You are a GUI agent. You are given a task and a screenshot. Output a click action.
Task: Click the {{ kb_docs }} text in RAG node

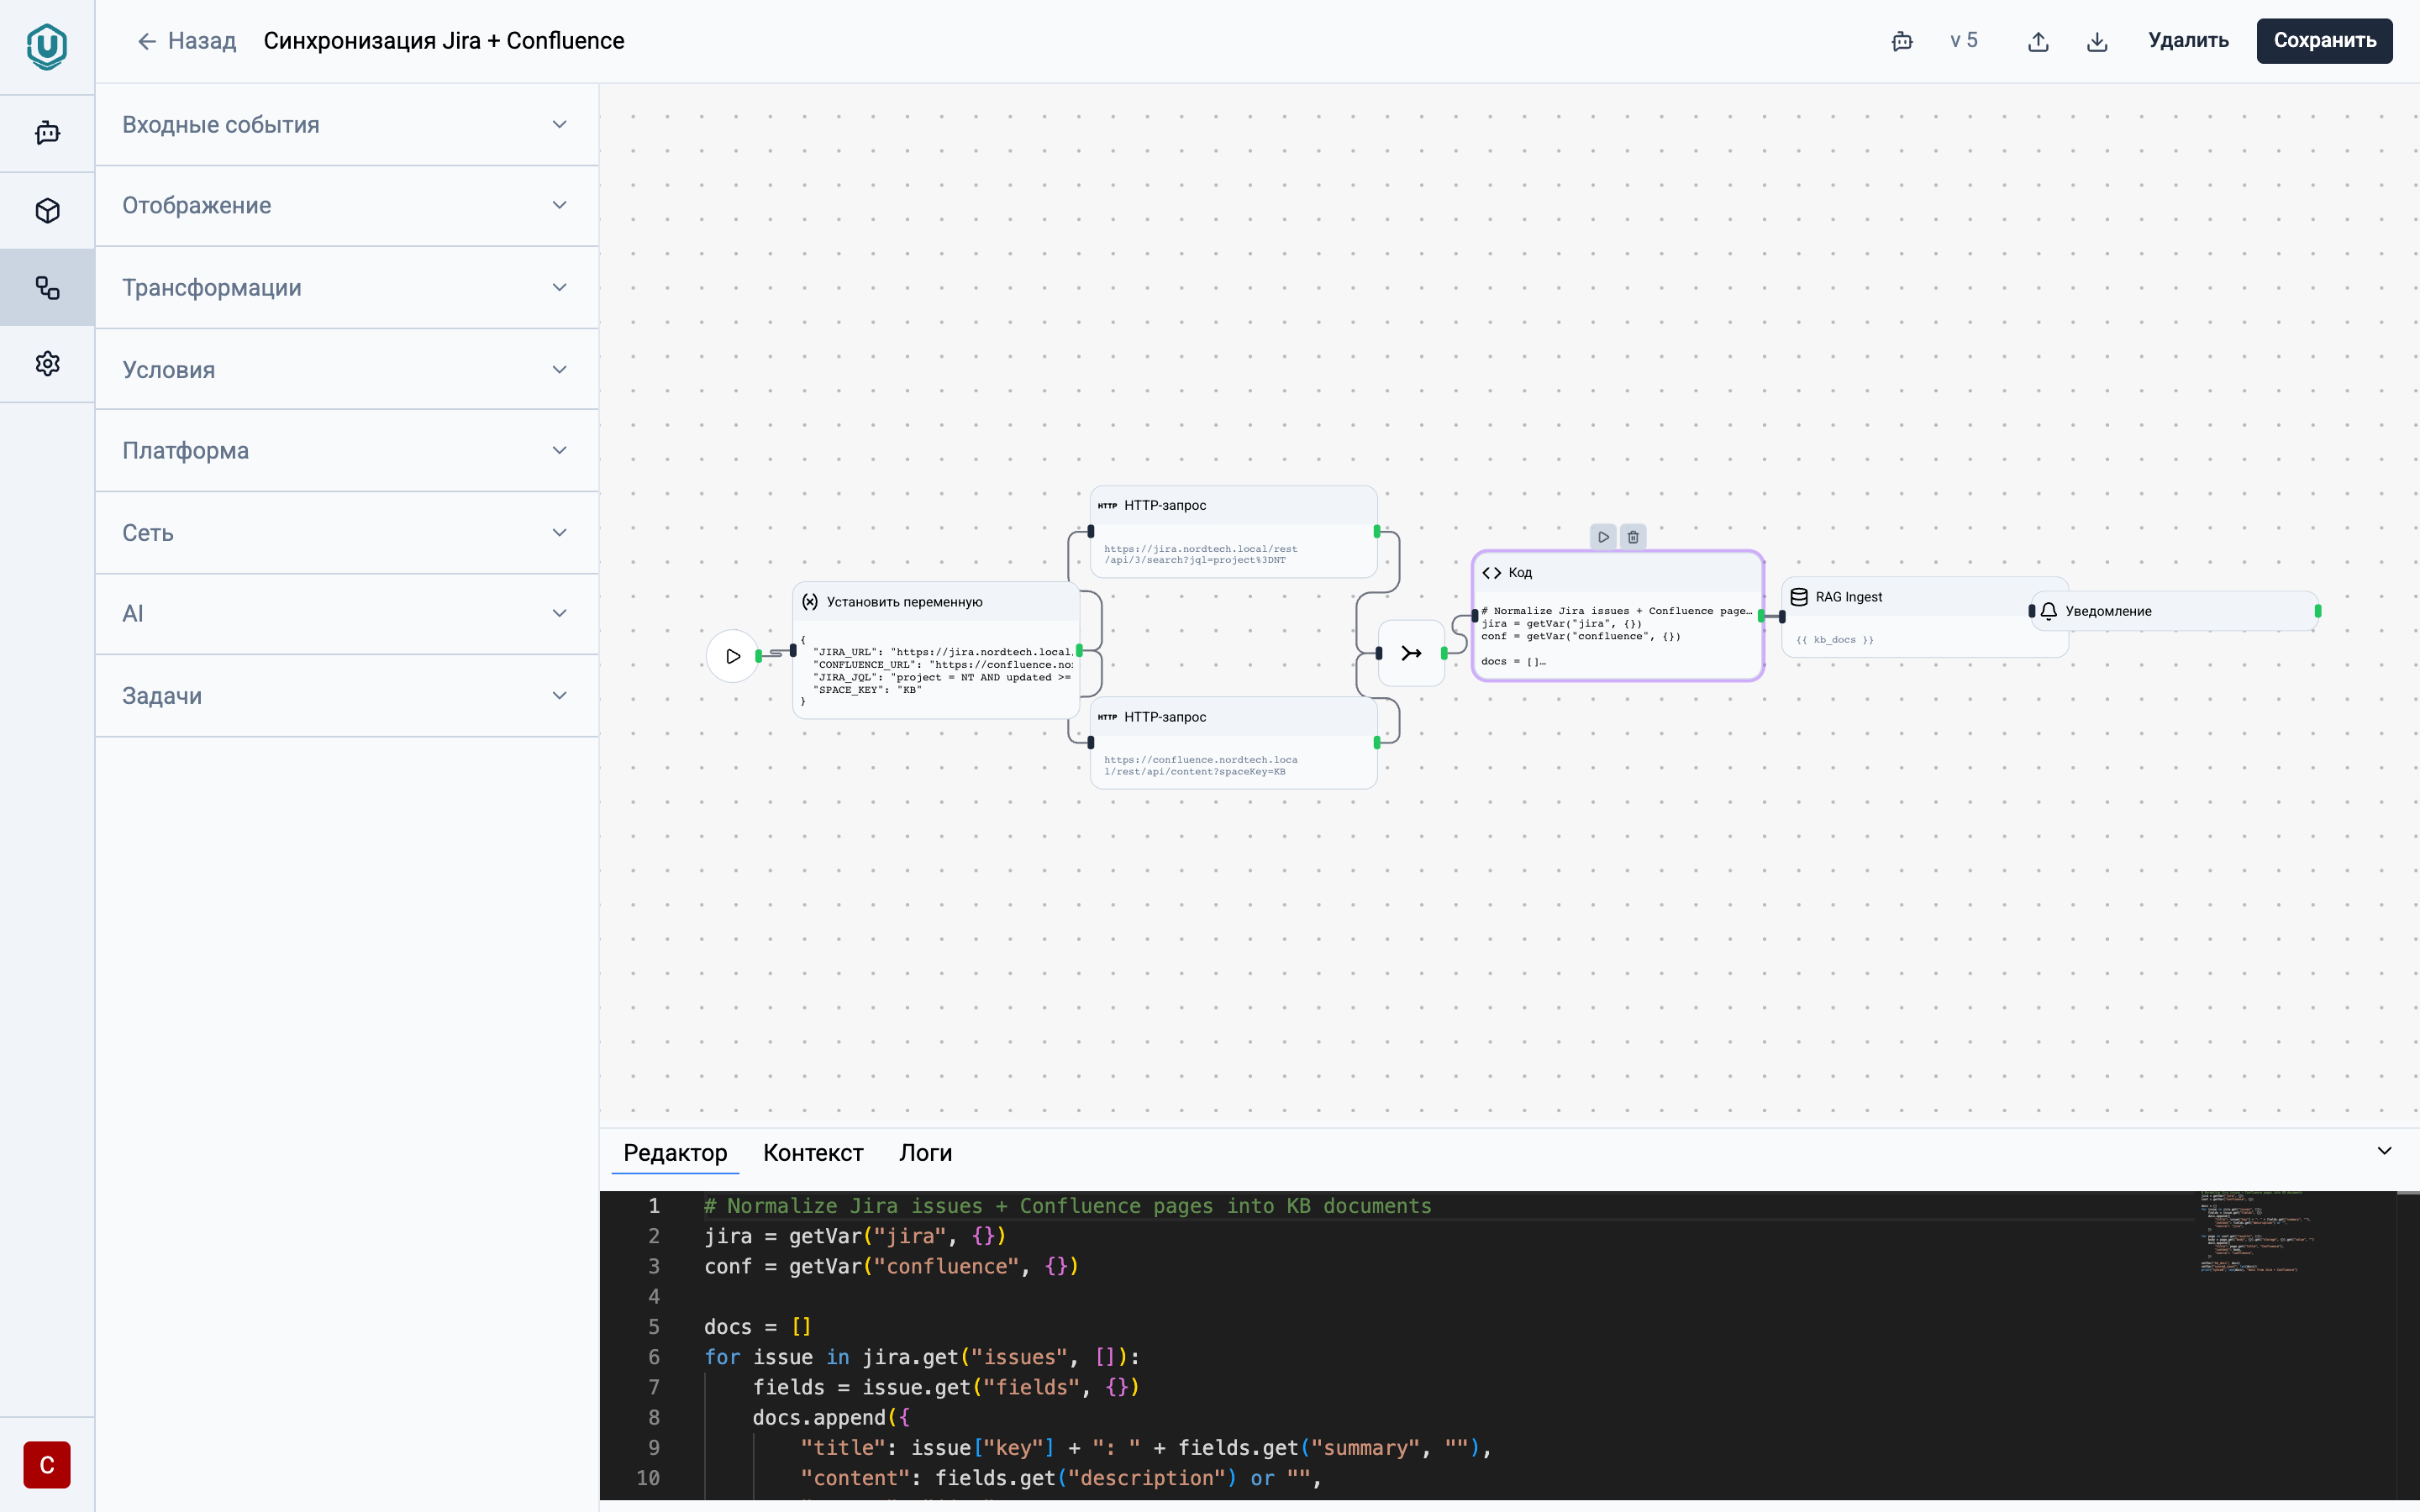click(1835, 640)
